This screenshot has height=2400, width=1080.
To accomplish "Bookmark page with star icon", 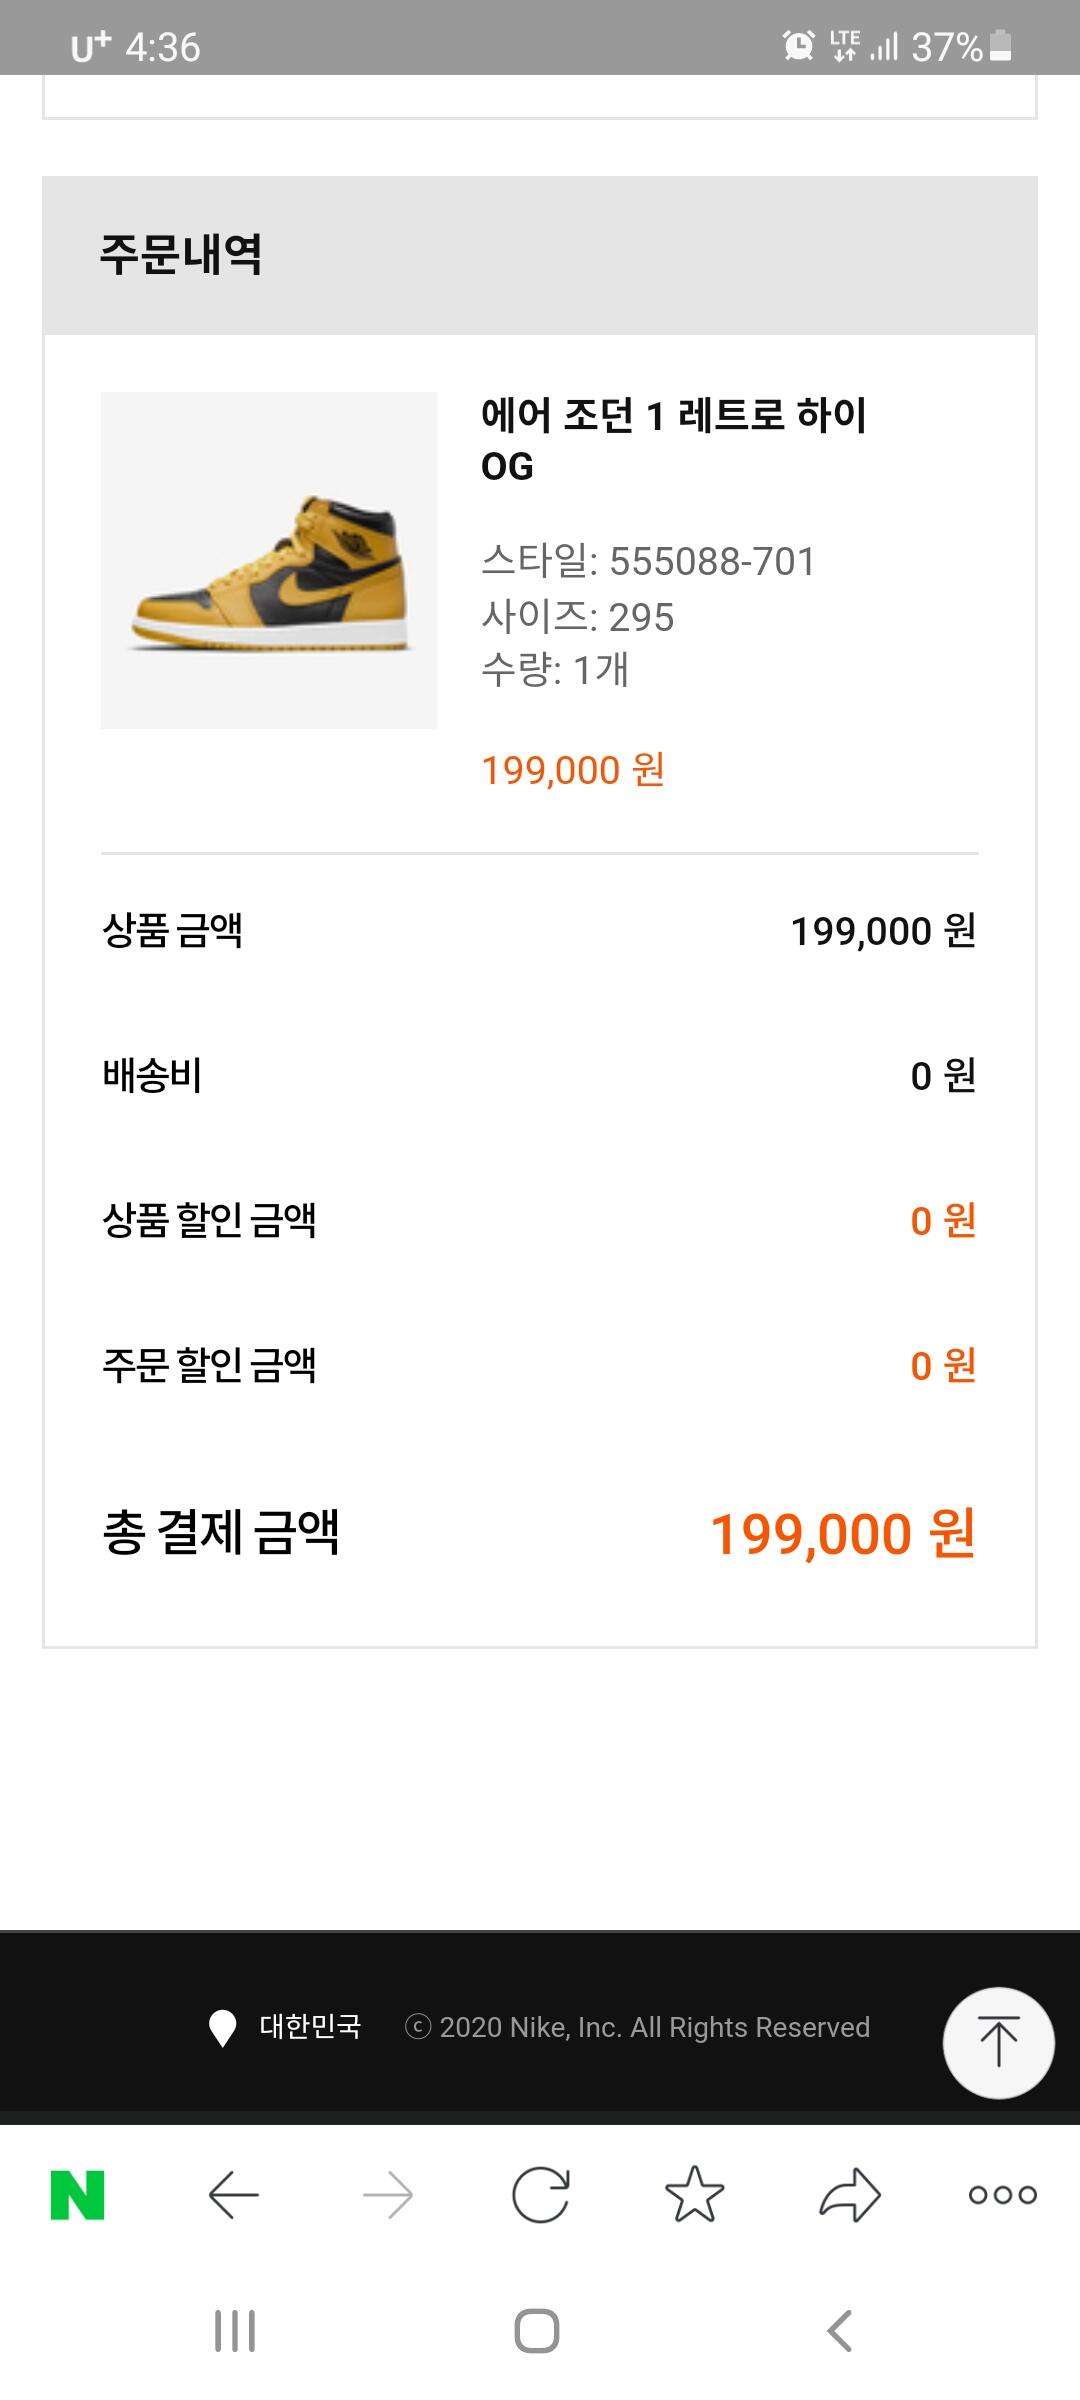I will [694, 2195].
